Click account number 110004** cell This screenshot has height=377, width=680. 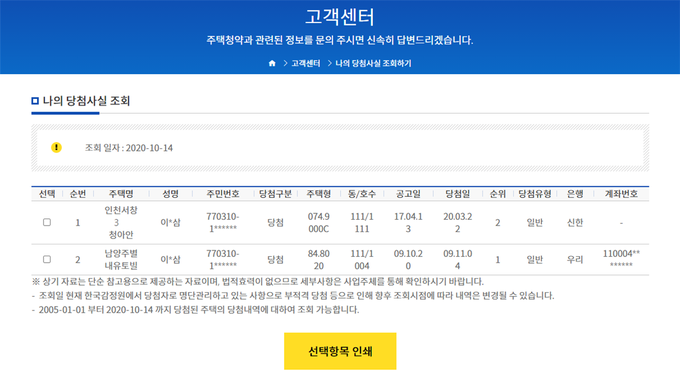(x=621, y=259)
